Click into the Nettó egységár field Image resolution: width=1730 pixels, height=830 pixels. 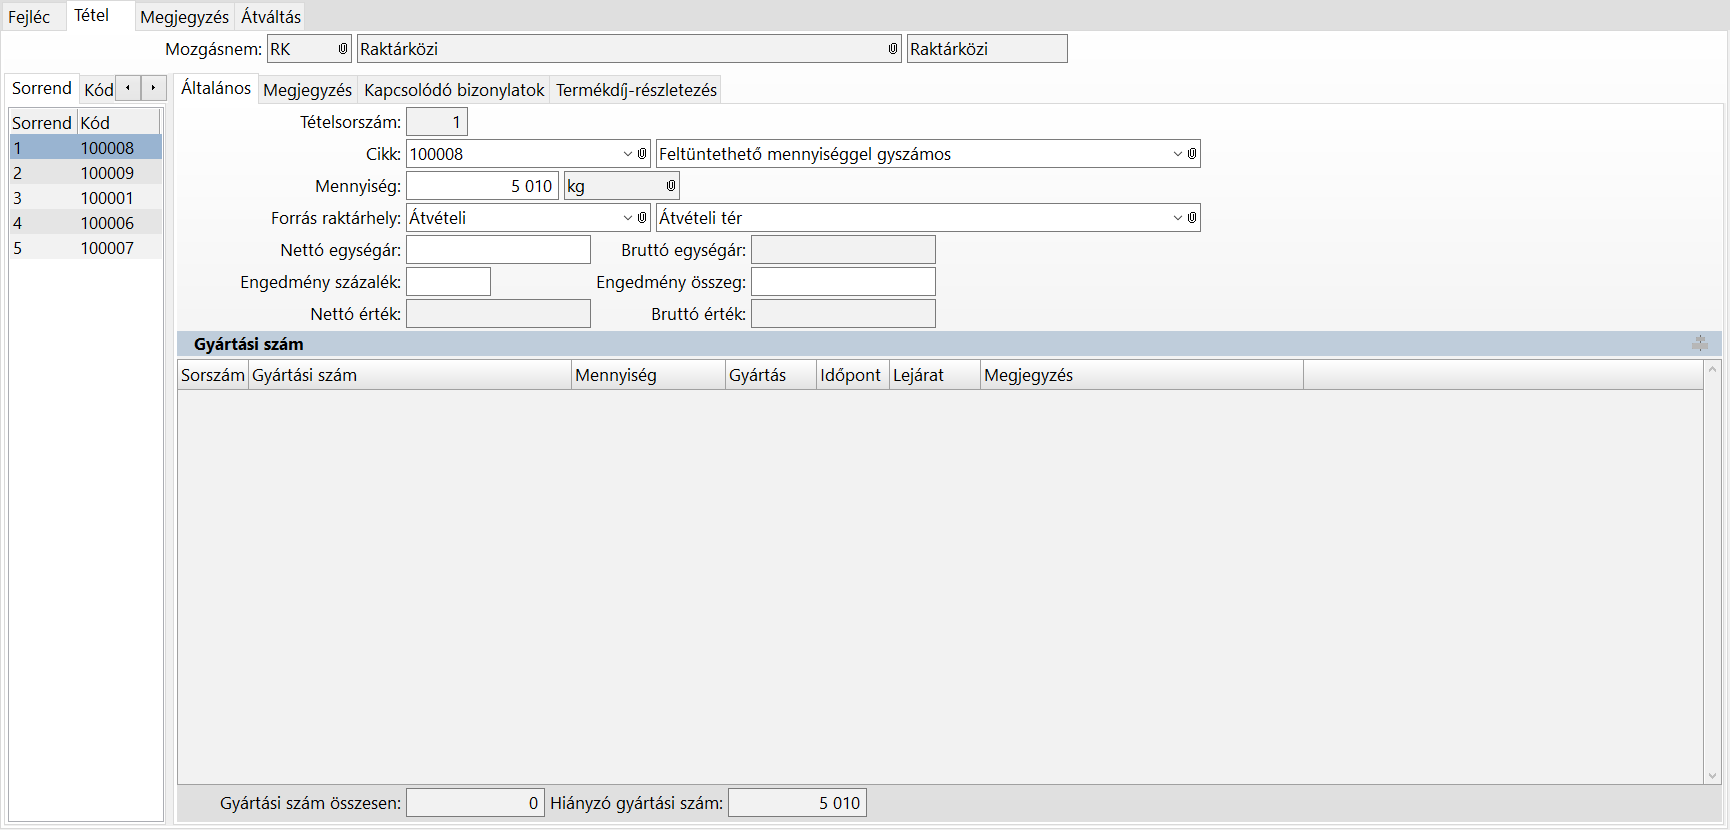[498, 250]
